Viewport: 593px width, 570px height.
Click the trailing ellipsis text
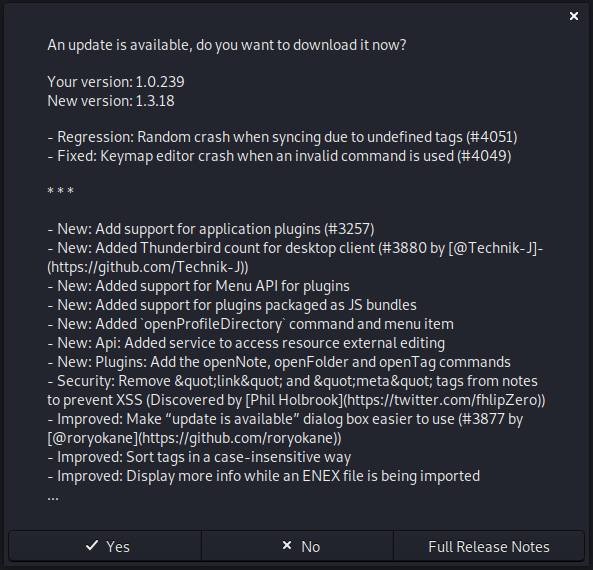coord(53,499)
